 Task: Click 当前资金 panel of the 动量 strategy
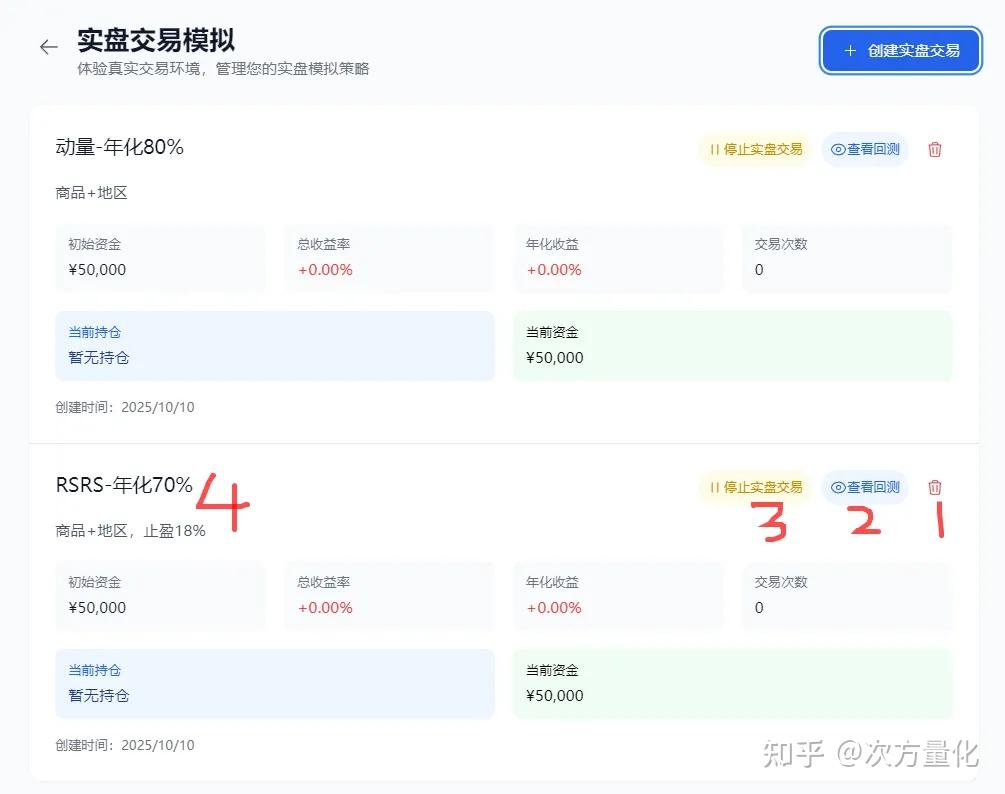pyautogui.click(x=732, y=346)
